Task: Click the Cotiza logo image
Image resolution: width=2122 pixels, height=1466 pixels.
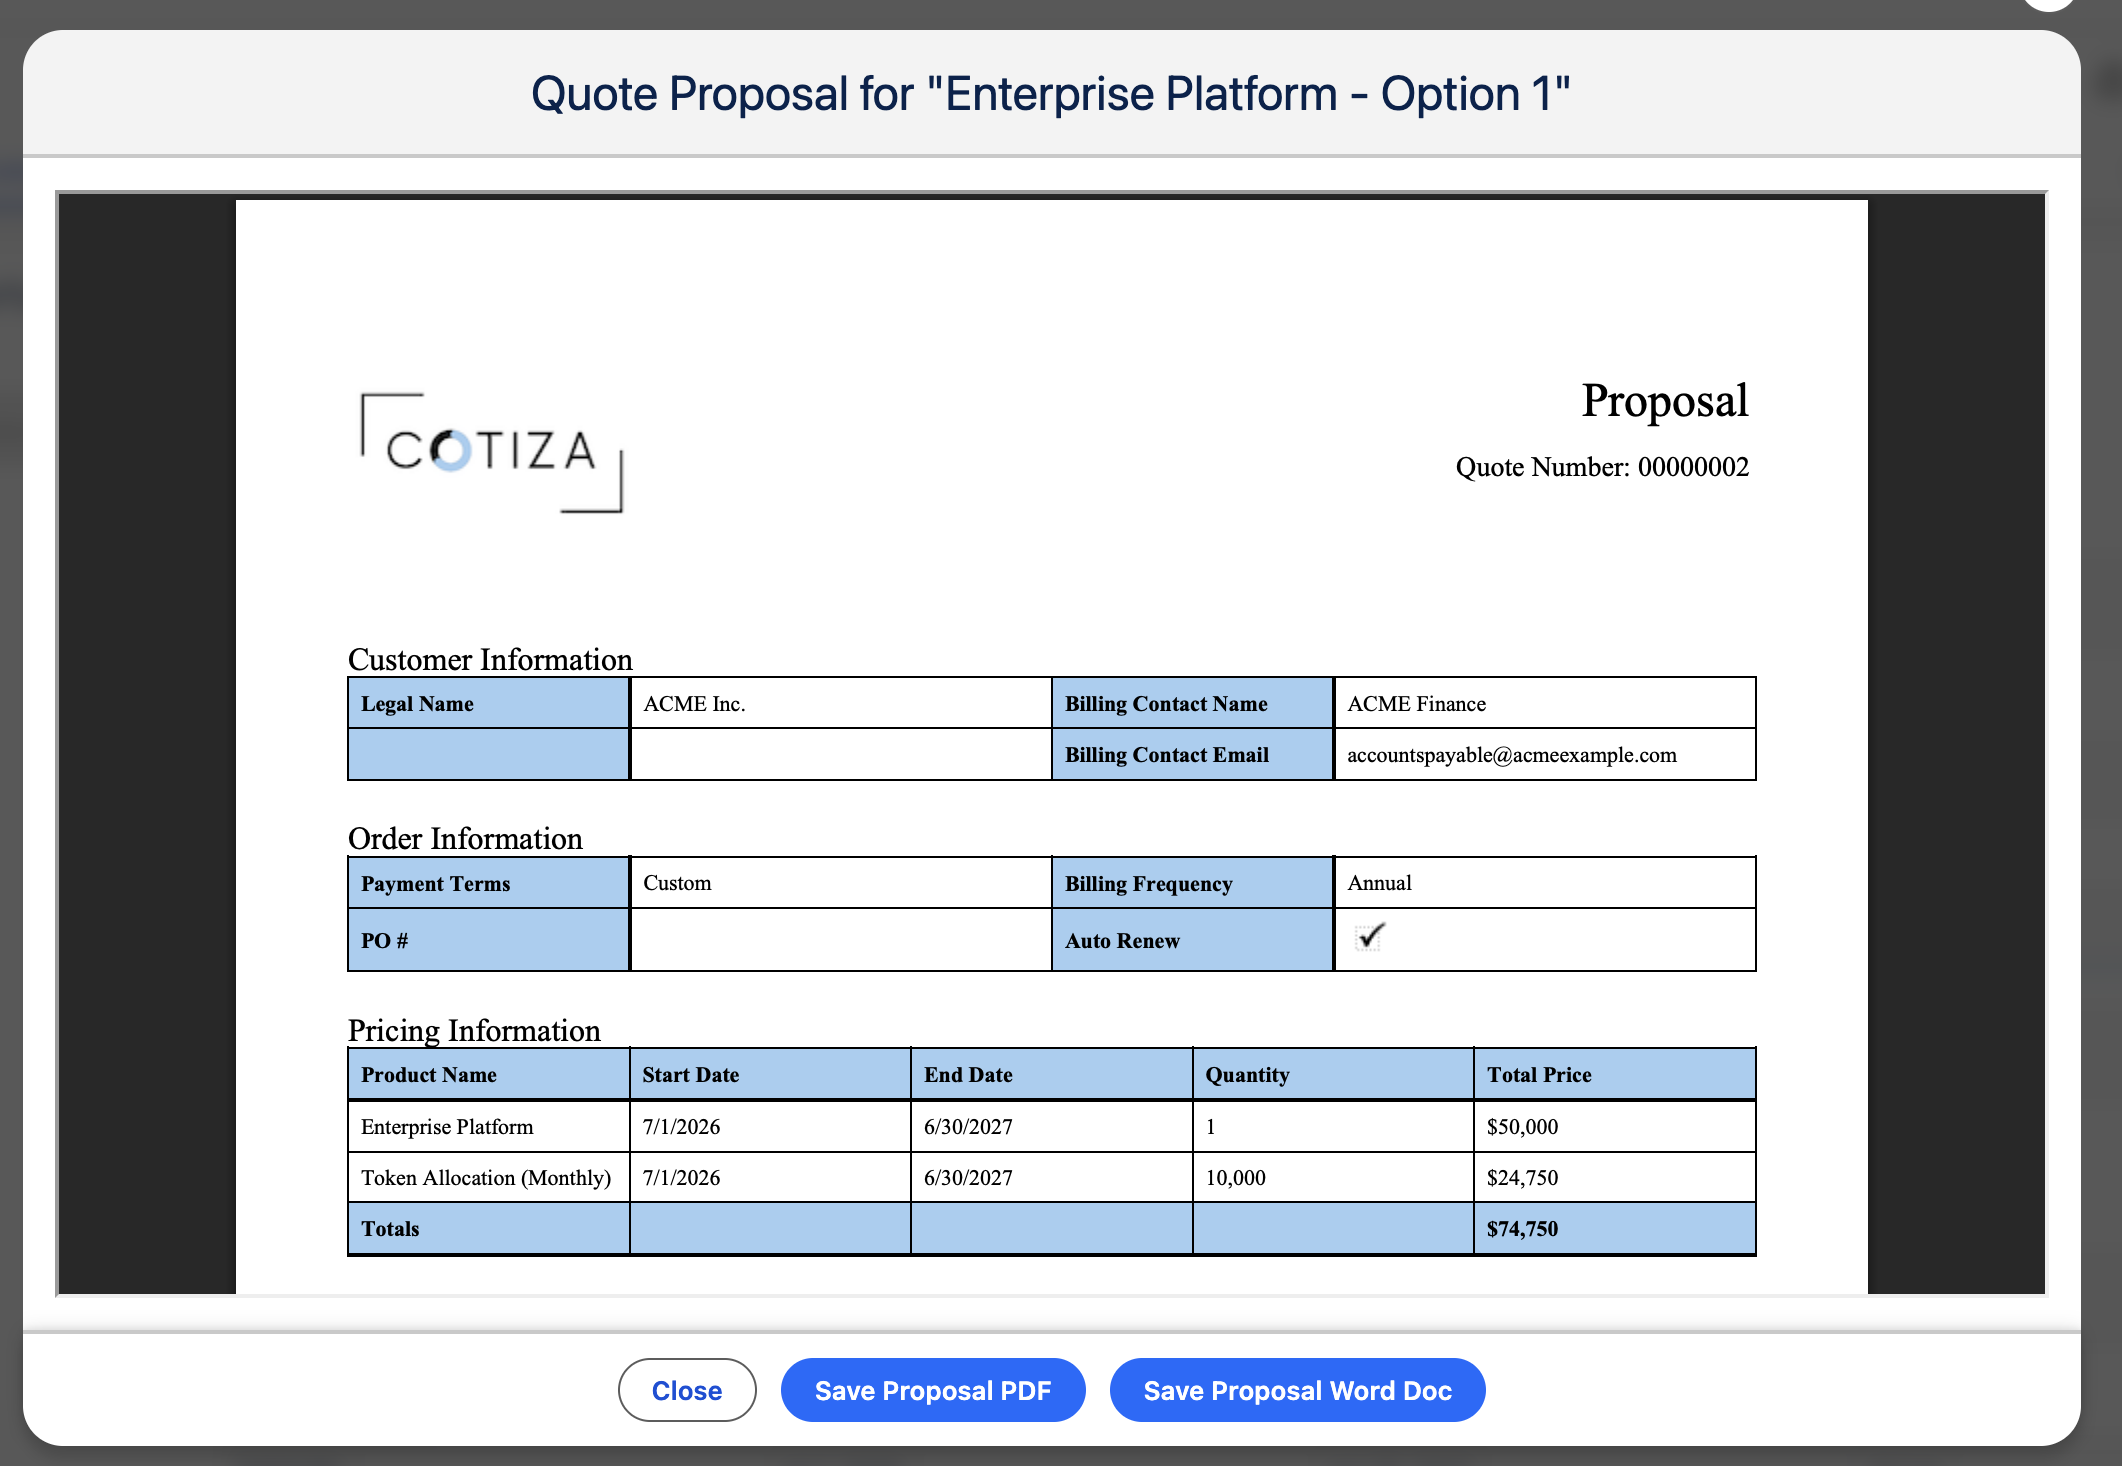Action: click(492, 453)
